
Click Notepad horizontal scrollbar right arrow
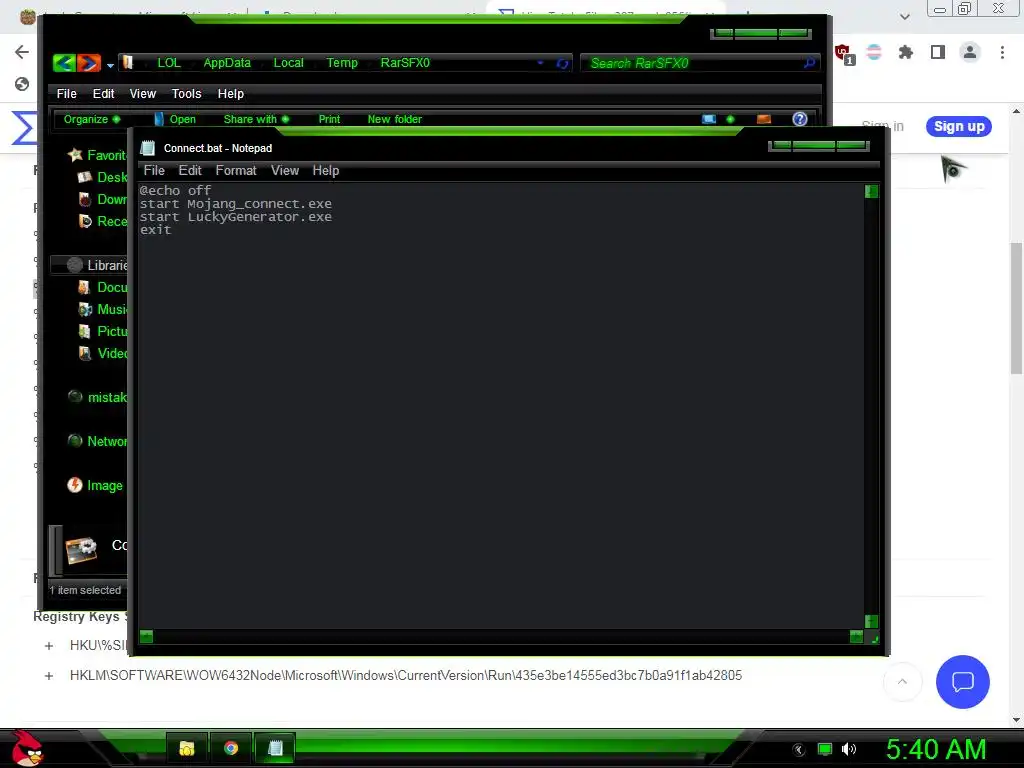[x=856, y=636]
